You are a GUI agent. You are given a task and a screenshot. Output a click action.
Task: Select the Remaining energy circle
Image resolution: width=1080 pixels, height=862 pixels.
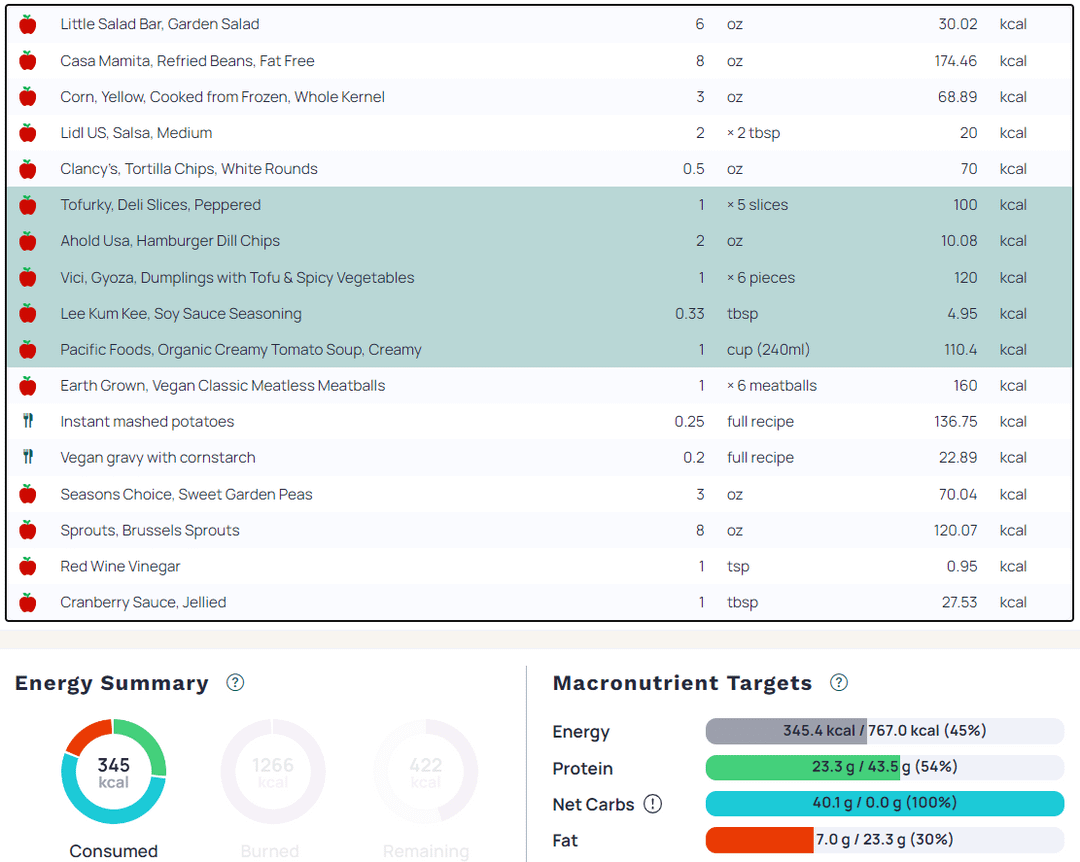point(426,771)
